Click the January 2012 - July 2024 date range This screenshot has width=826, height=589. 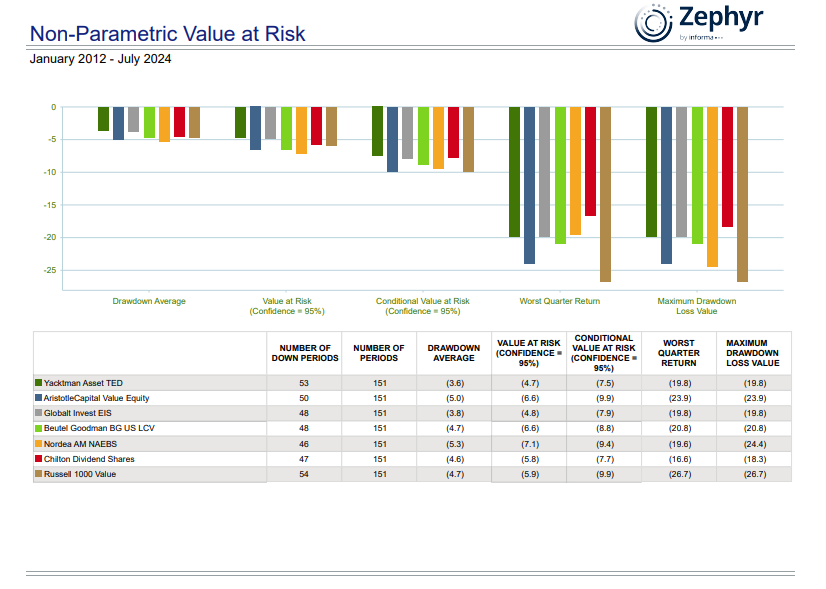pos(100,59)
